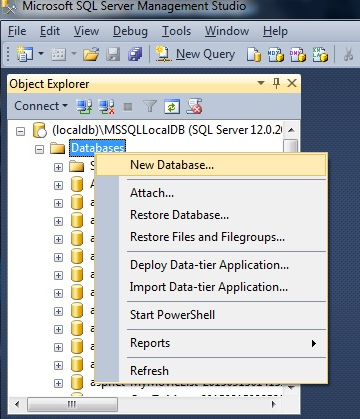The height and width of the screenshot is (419, 360).
Task: Open the Edit menu
Action: click(x=50, y=31)
